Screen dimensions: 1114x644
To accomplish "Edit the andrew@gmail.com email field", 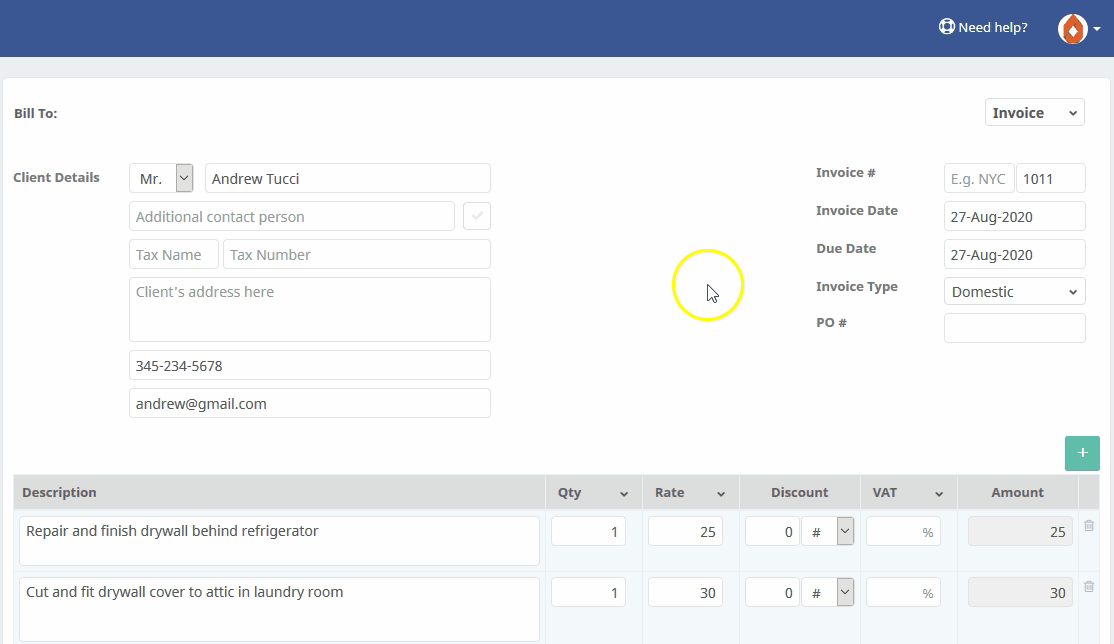I will click(x=310, y=403).
